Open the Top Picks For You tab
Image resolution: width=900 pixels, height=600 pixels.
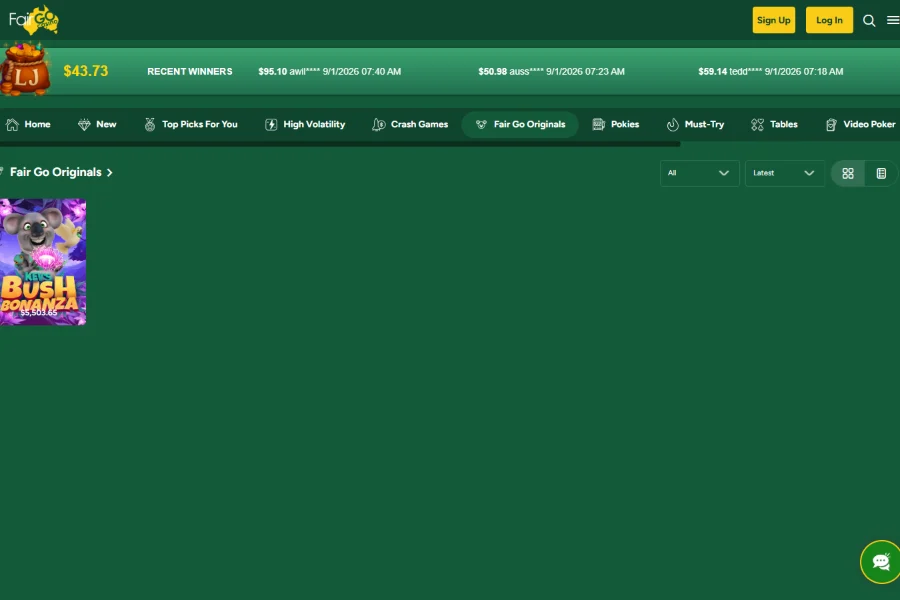click(191, 125)
